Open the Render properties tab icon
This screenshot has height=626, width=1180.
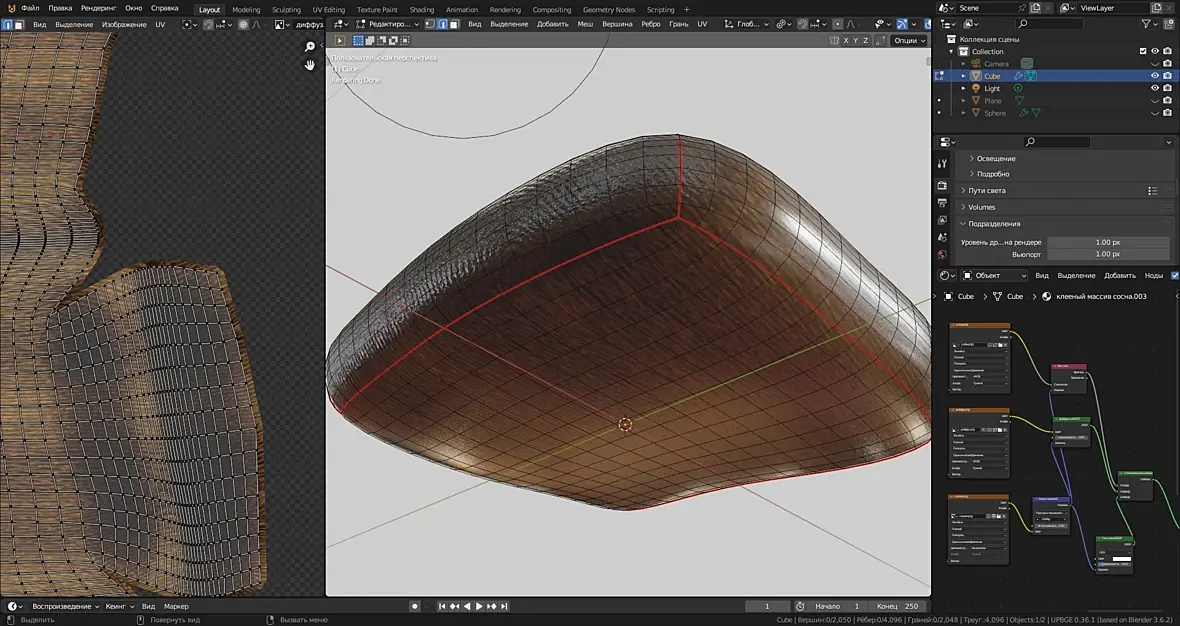coord(942,185)
